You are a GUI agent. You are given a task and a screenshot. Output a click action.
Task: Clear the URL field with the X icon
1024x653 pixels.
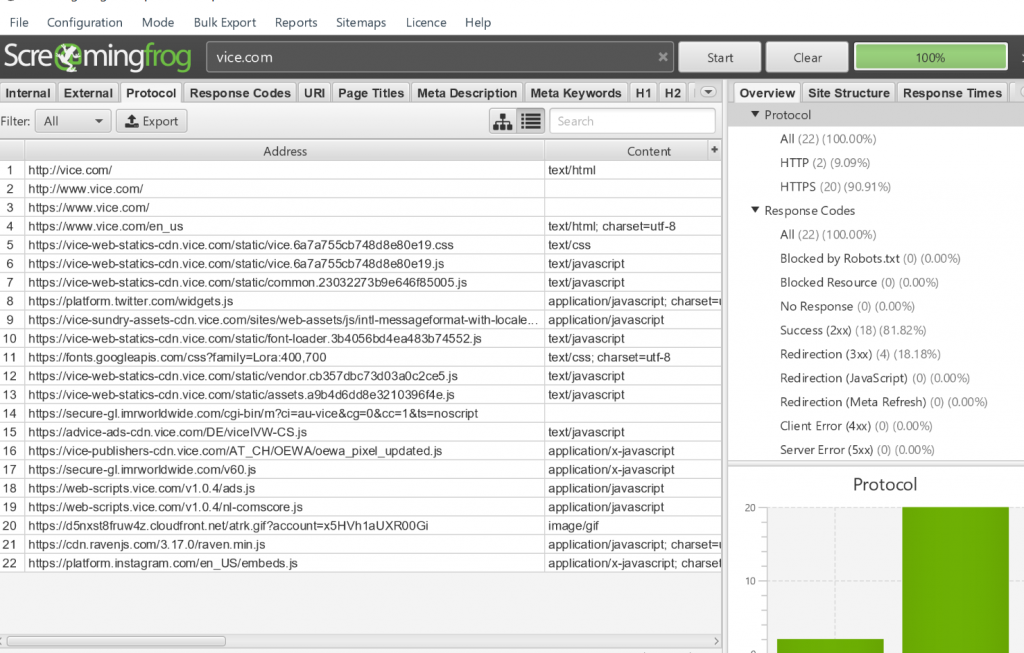663,57
